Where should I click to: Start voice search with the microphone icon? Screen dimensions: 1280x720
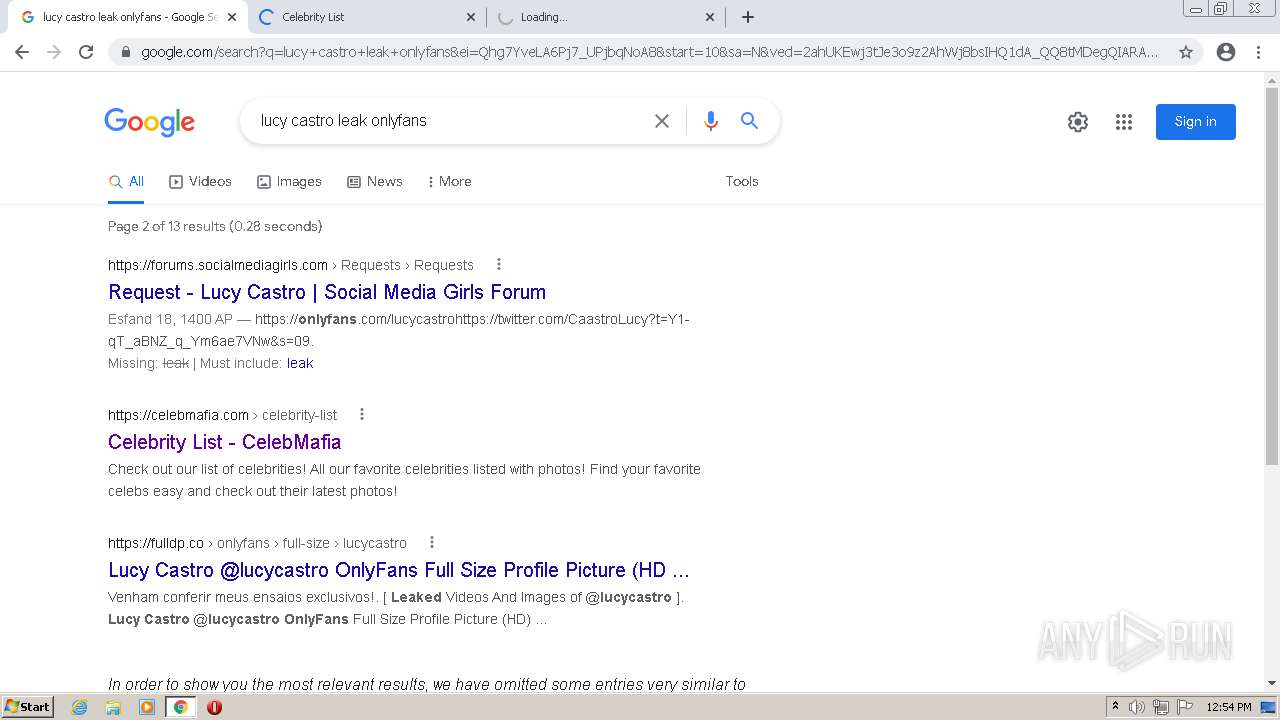711,121
